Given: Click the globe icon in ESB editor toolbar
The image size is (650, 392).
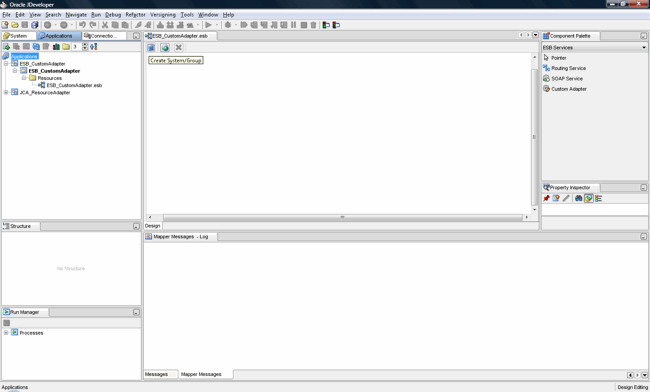Looking at the screenshot, I should (165, 48).
